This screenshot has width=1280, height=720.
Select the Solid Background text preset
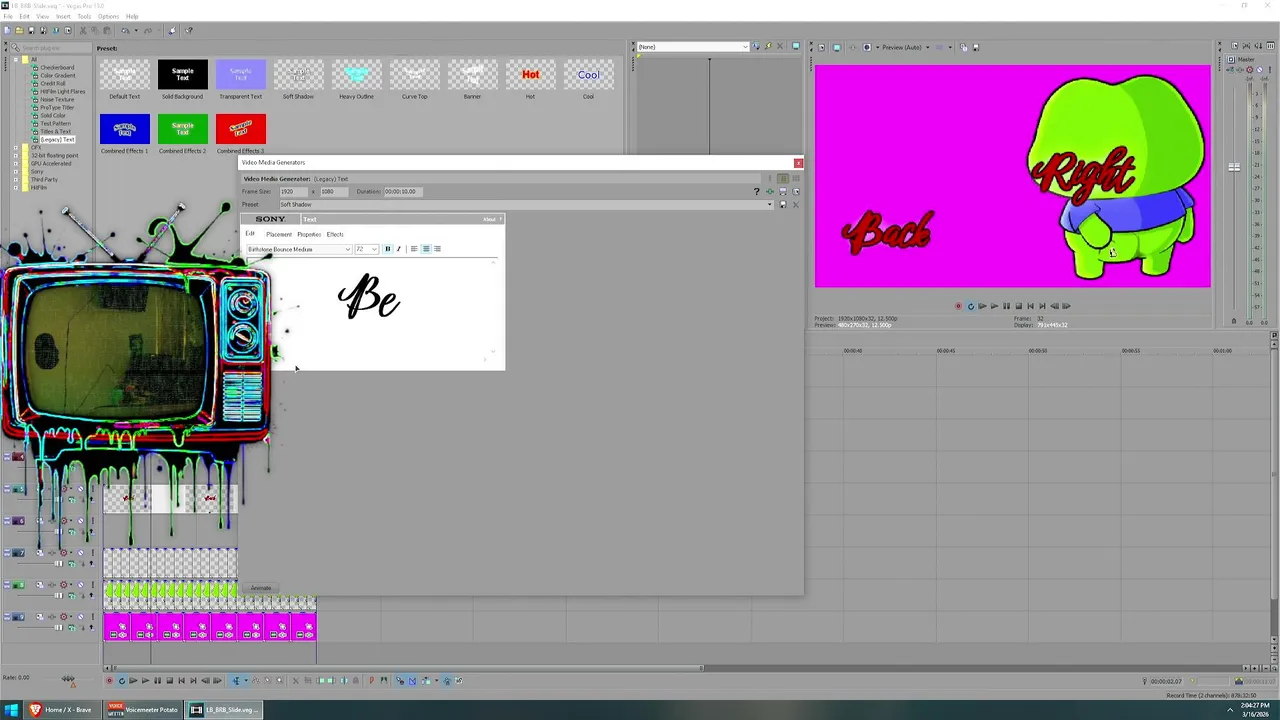182,74
